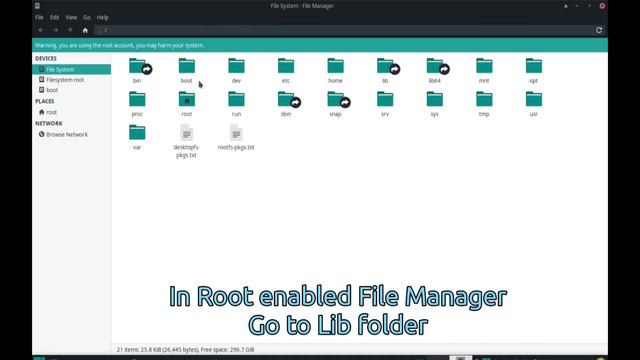
Task: Go back with the back arrow
Action: (x=41, y=30)
